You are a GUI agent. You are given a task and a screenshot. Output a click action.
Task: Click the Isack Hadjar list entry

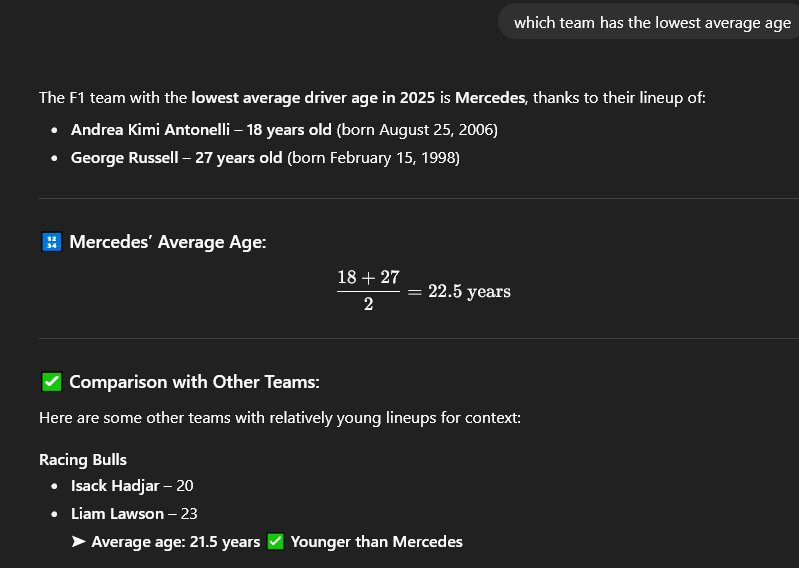(132, 486)
